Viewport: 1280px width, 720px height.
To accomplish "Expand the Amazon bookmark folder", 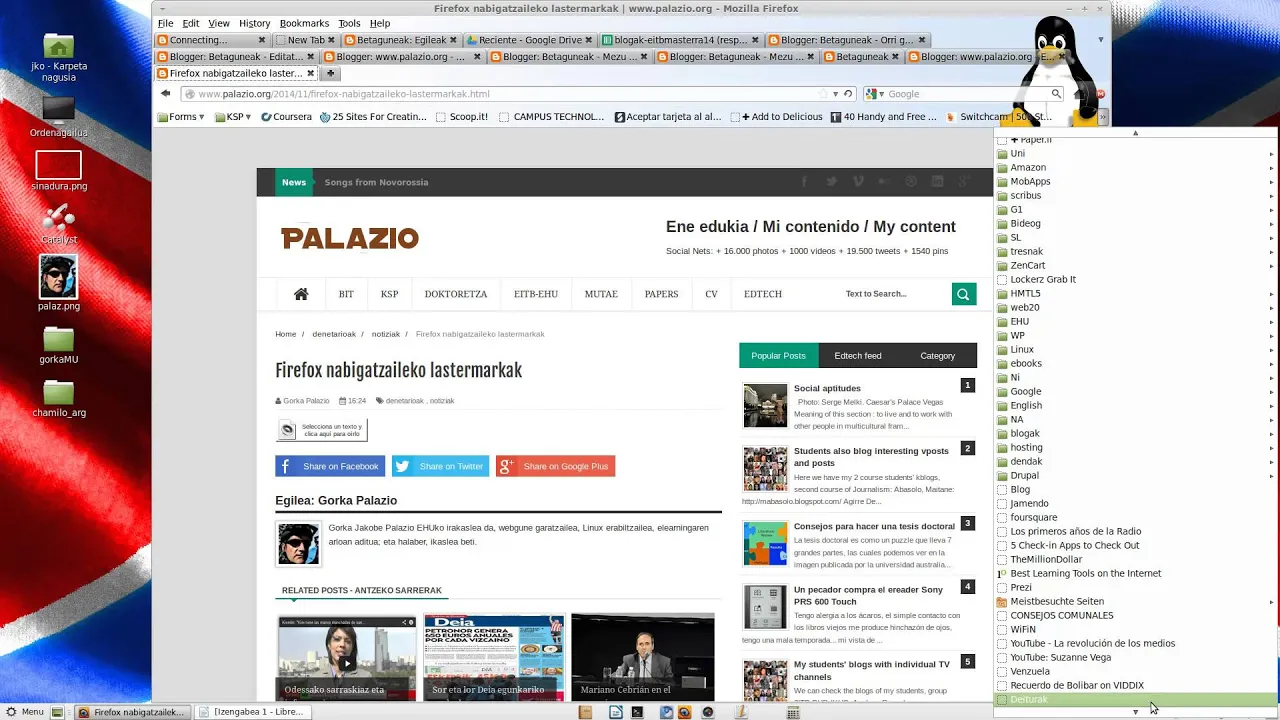I will click(x=1134, y=168).
